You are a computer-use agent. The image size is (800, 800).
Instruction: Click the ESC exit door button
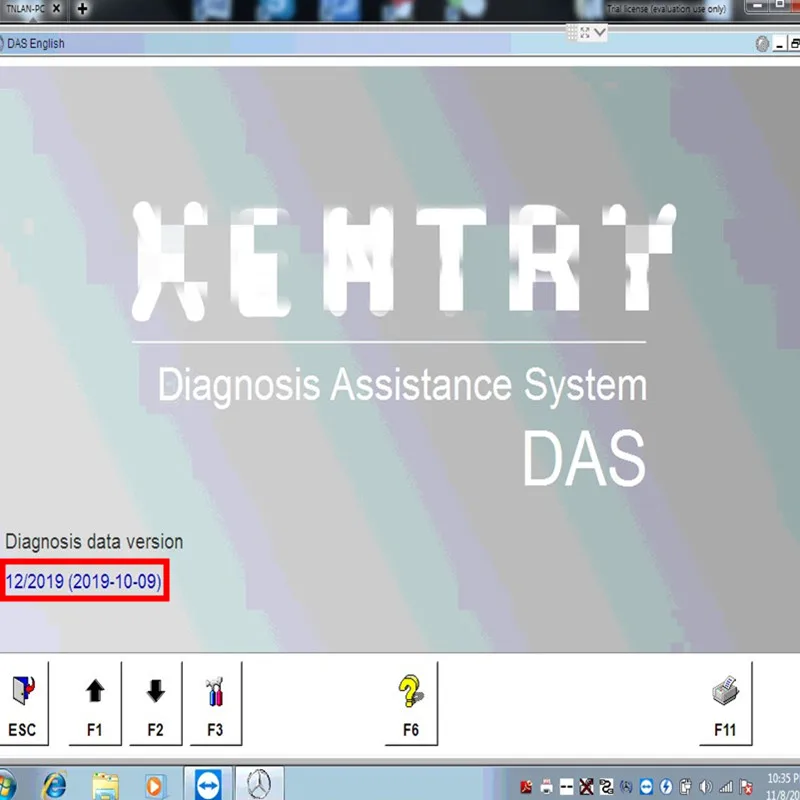[23, 704]
